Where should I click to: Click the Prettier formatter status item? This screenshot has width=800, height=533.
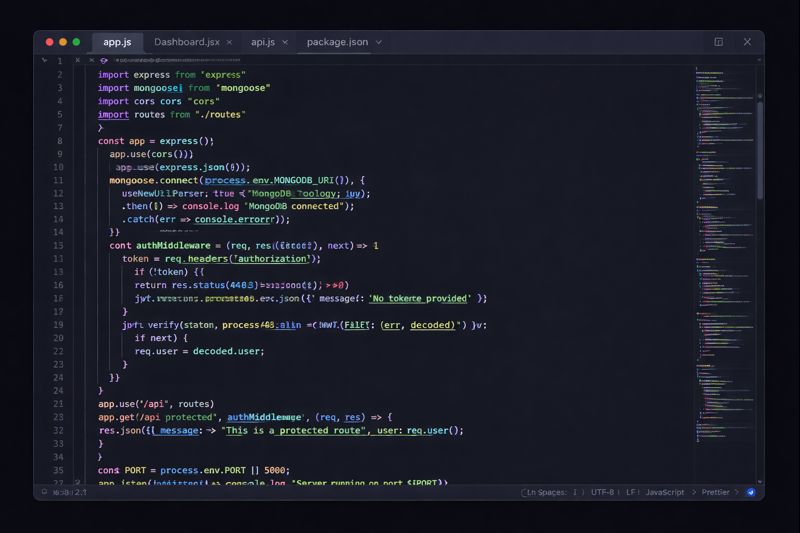[715, 492]
